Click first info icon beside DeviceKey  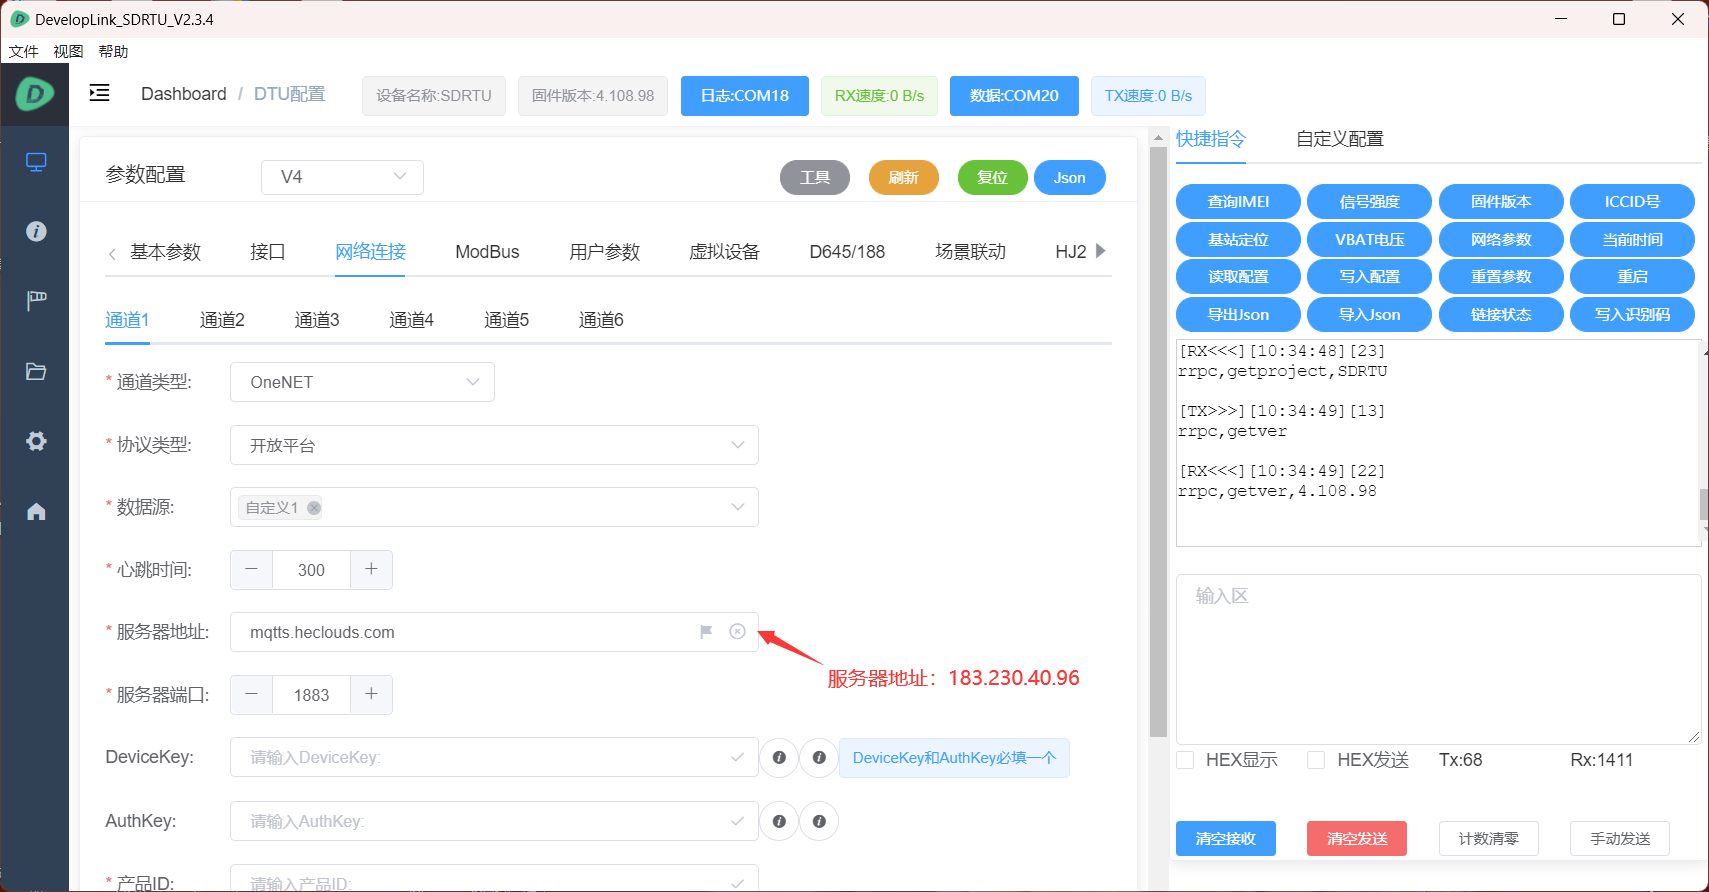pyautogui.click(x=779, y=758)
